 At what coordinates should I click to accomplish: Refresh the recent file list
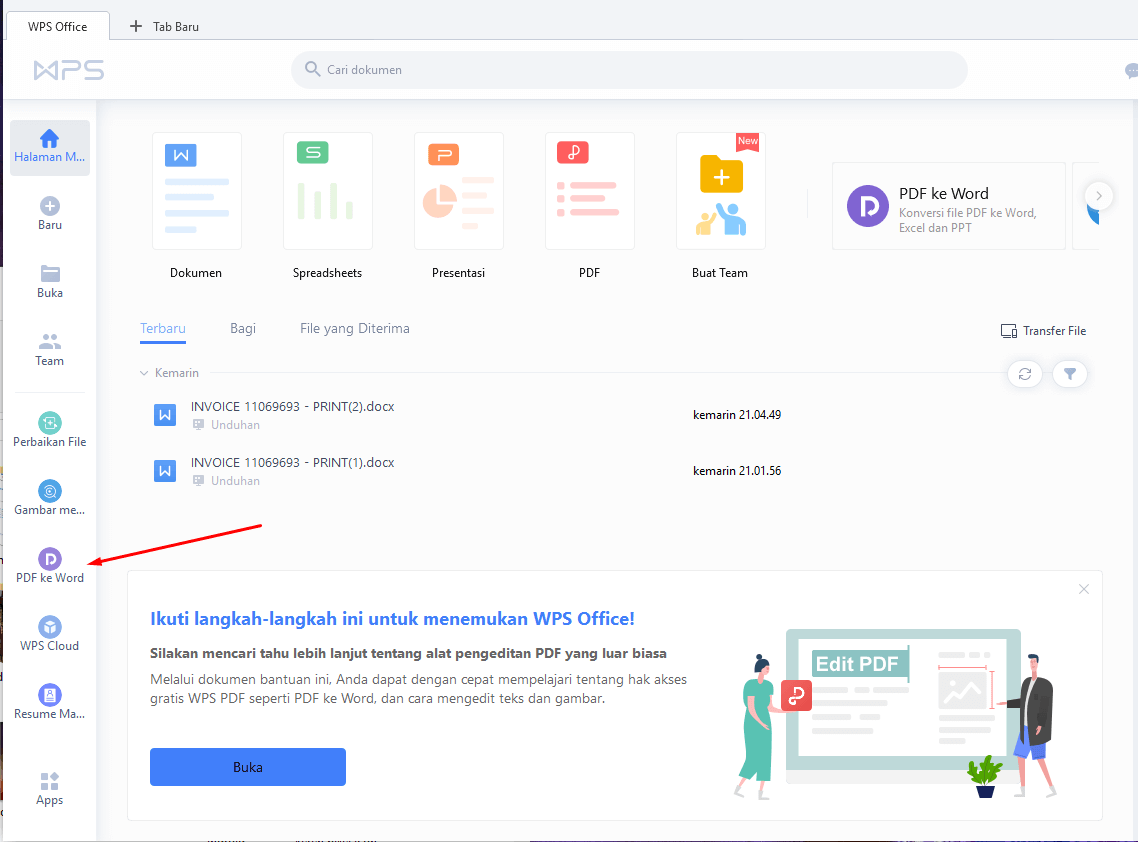(x=1025, y=374)
